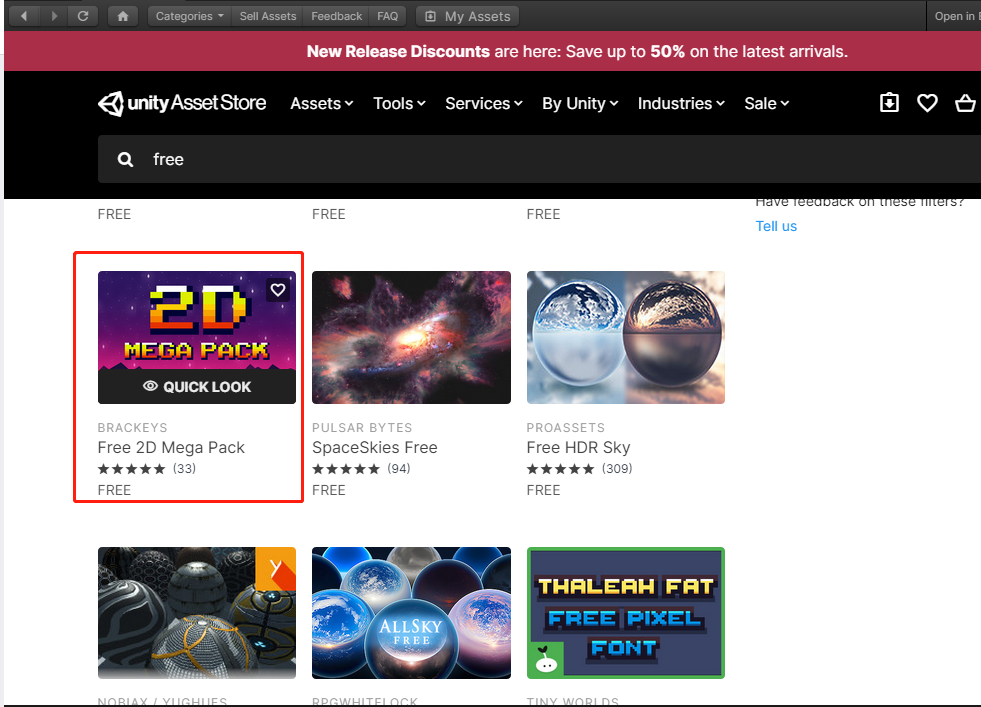Open the metallic spheres Yughues thumbnail
The image size is (981, 707).
click(197, 613)
